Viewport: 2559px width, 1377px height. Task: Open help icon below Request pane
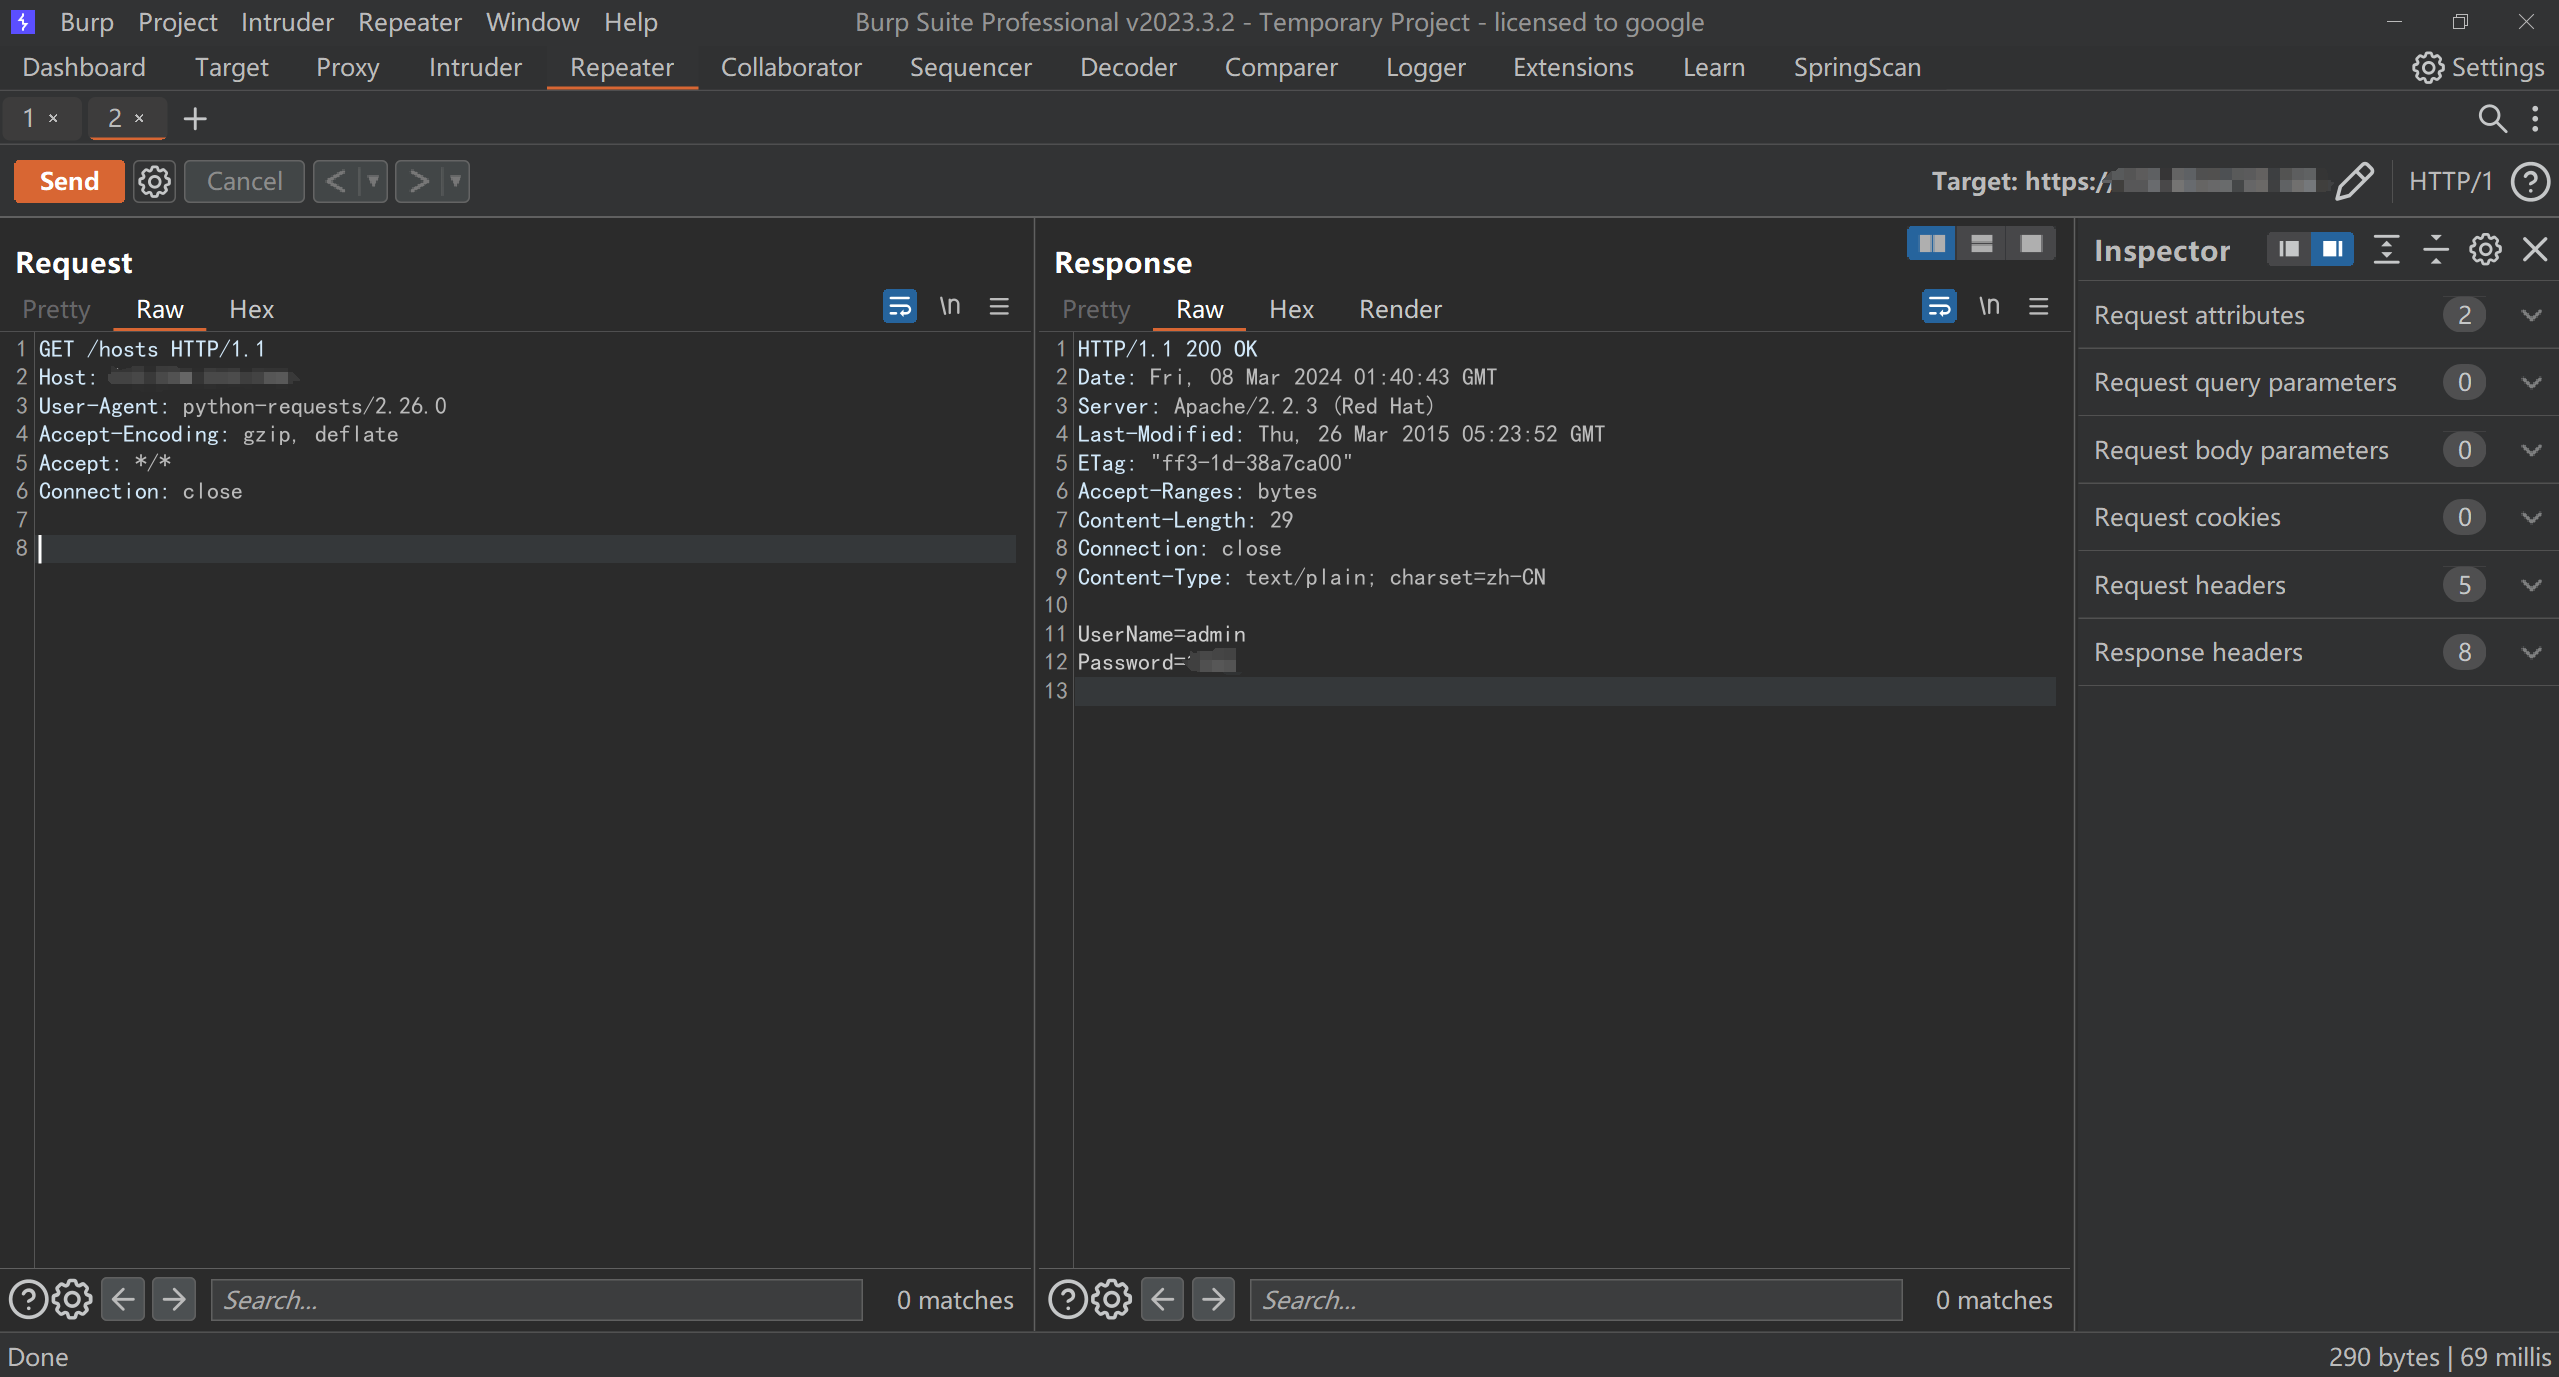(x=28, y=1299)
